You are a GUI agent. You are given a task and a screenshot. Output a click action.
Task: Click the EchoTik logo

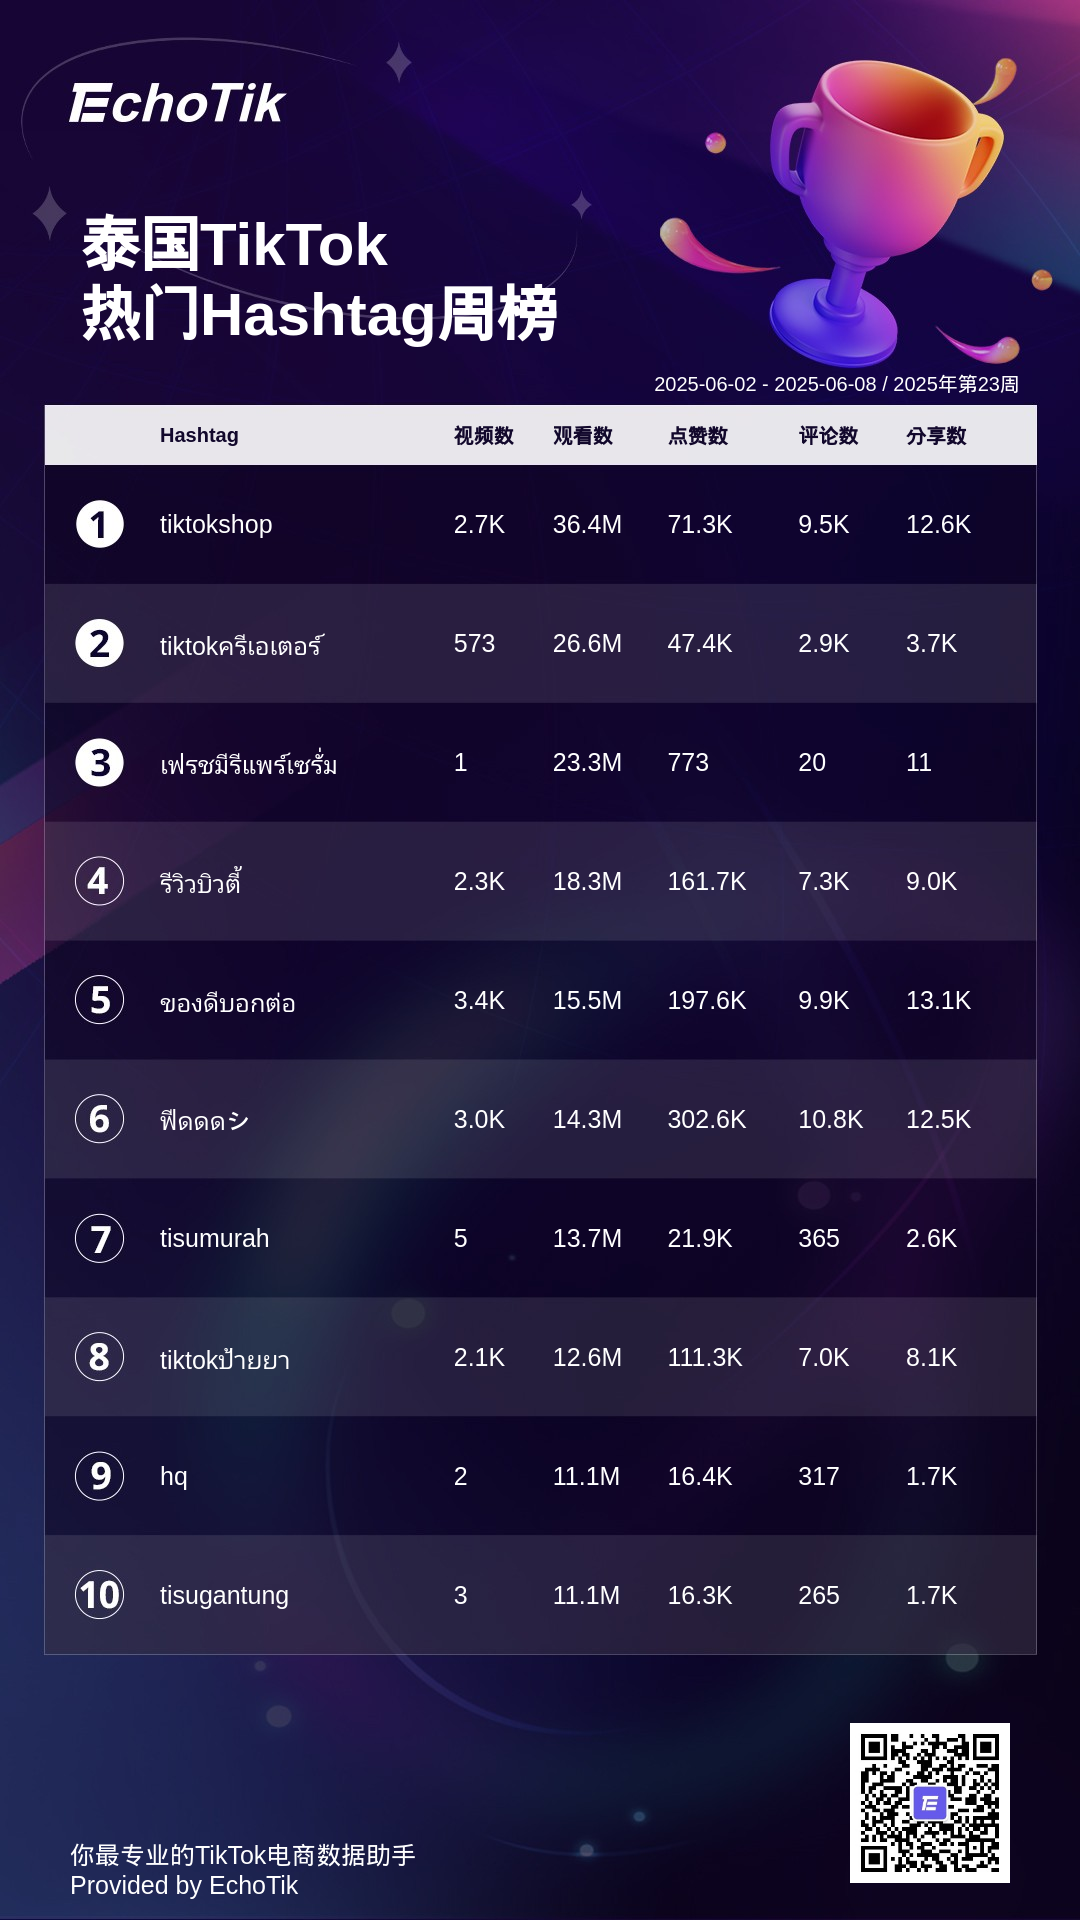tap(177, 104)
